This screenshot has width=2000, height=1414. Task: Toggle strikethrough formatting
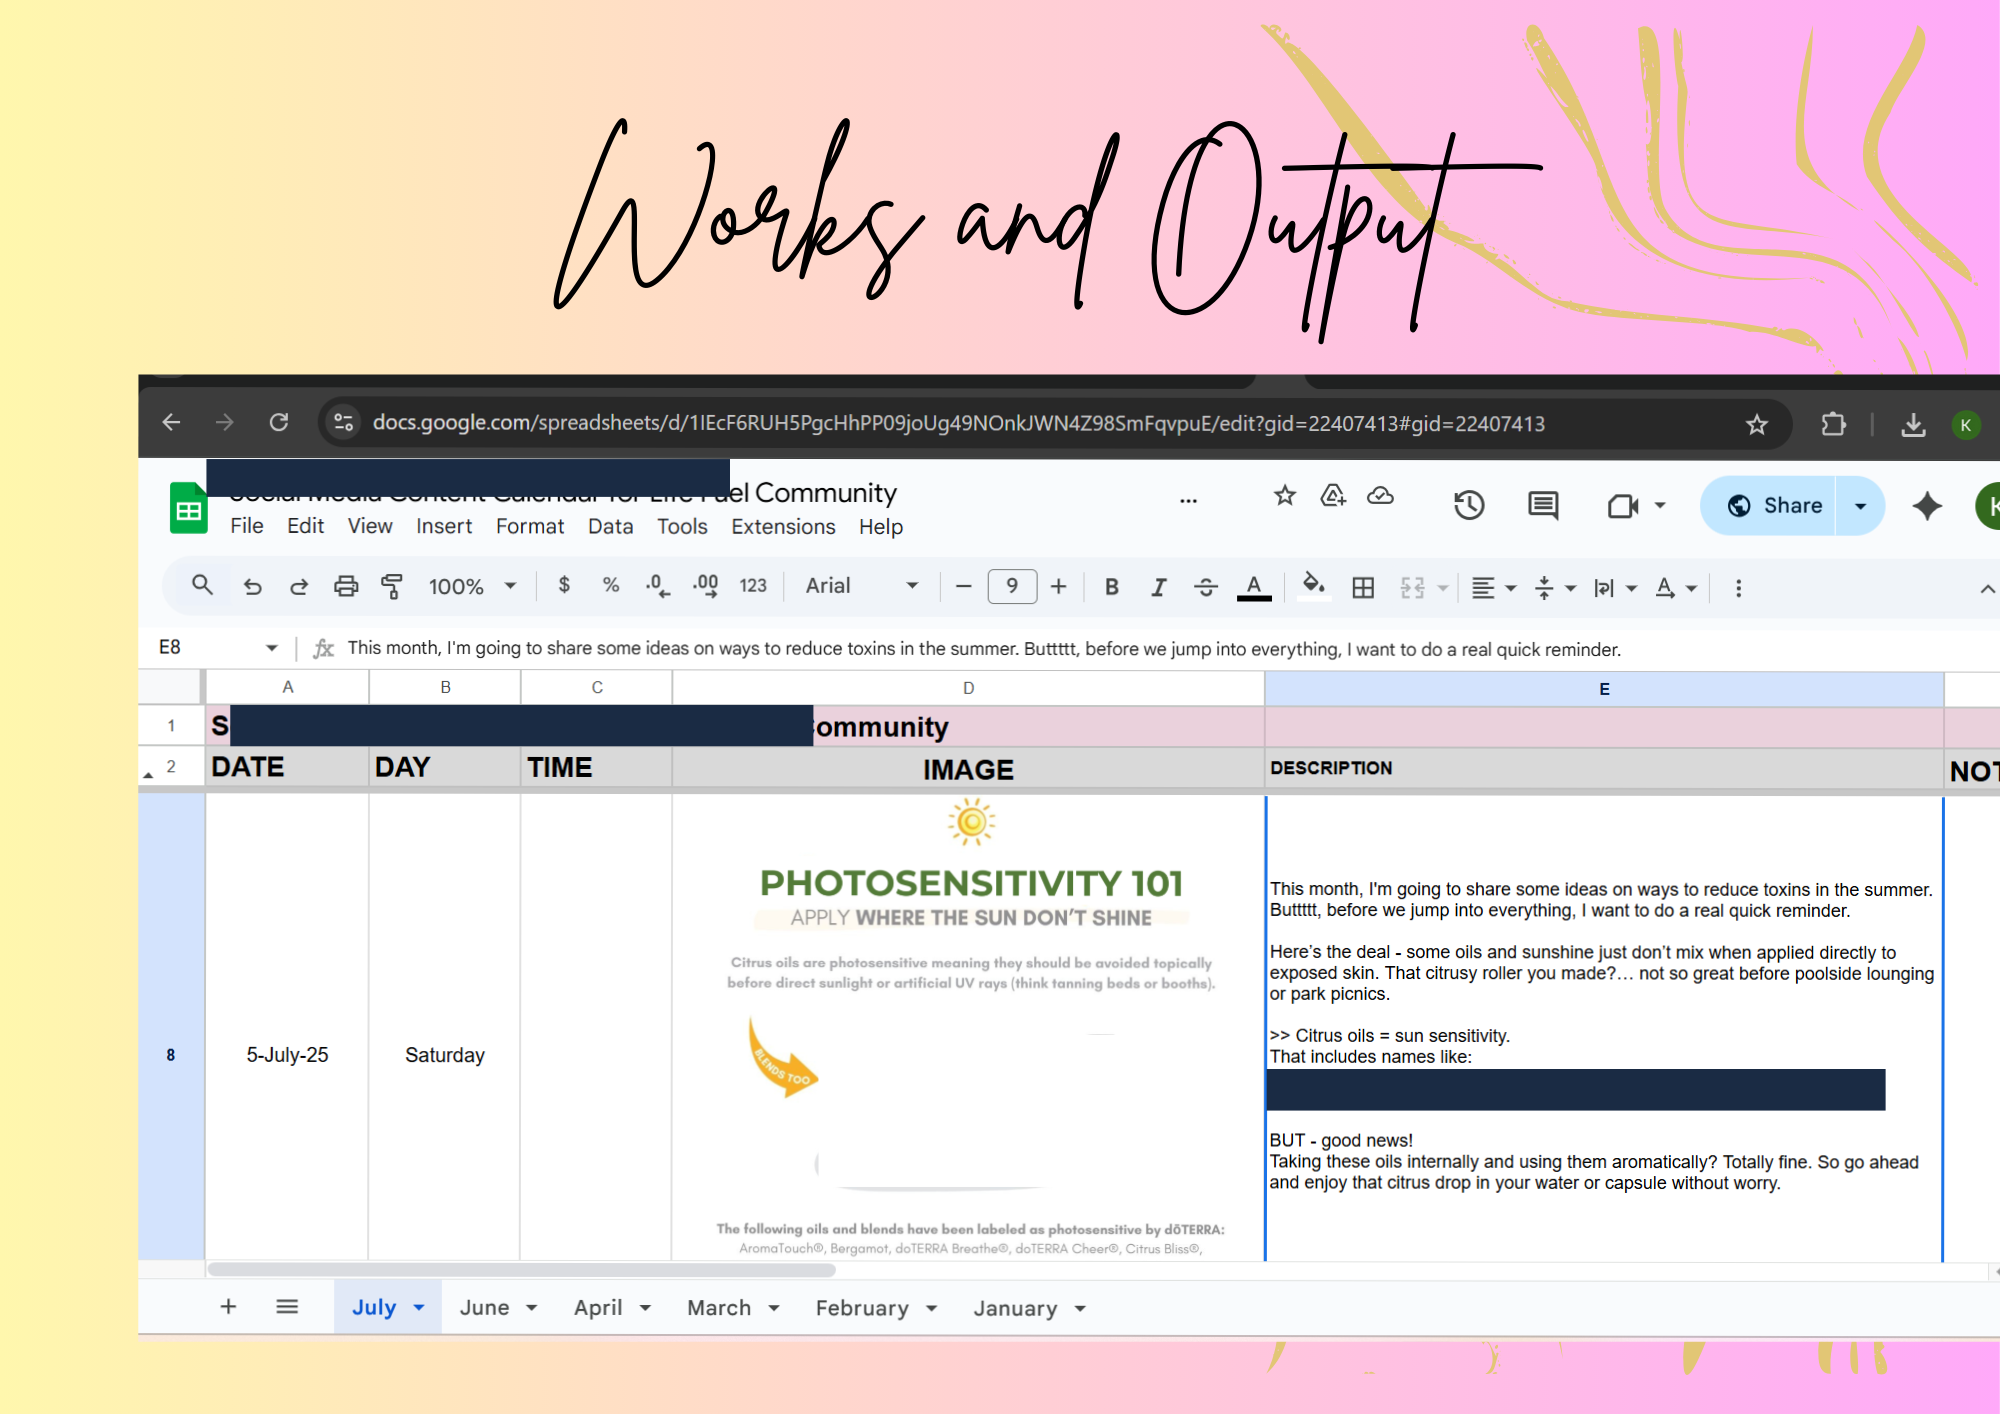(x=1205, y=587)
